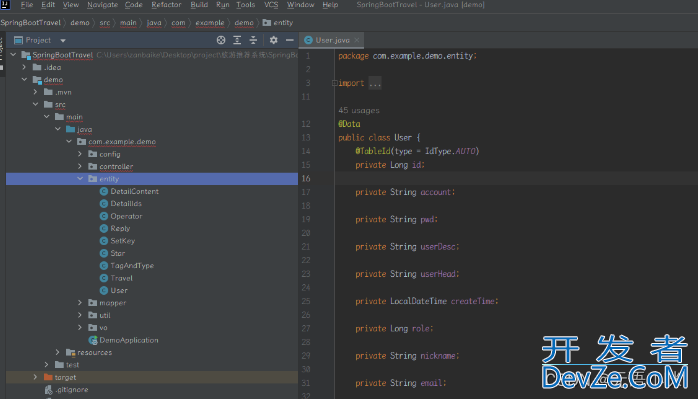Image resolution: width=698 pixels, height=399 pixels.
Task: Click the DetailIds class icon
Action: [x=104, y=204]
